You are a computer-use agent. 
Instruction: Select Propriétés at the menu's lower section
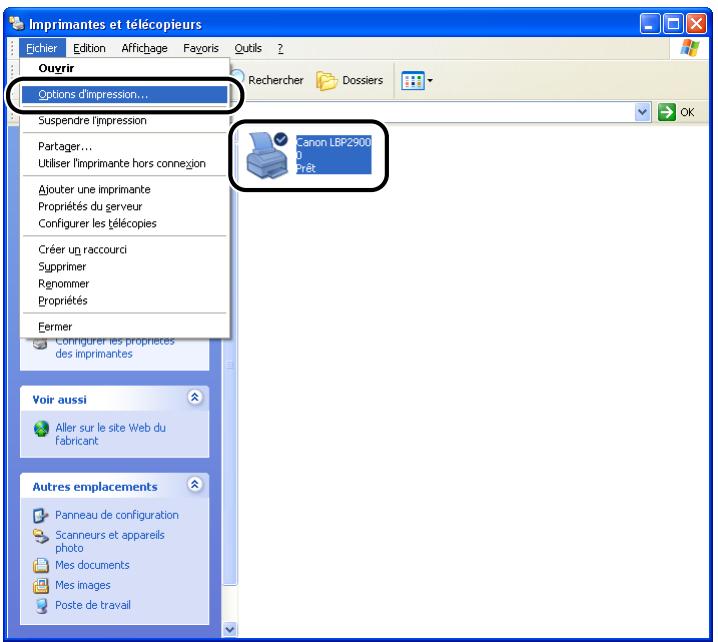point(125,300)
